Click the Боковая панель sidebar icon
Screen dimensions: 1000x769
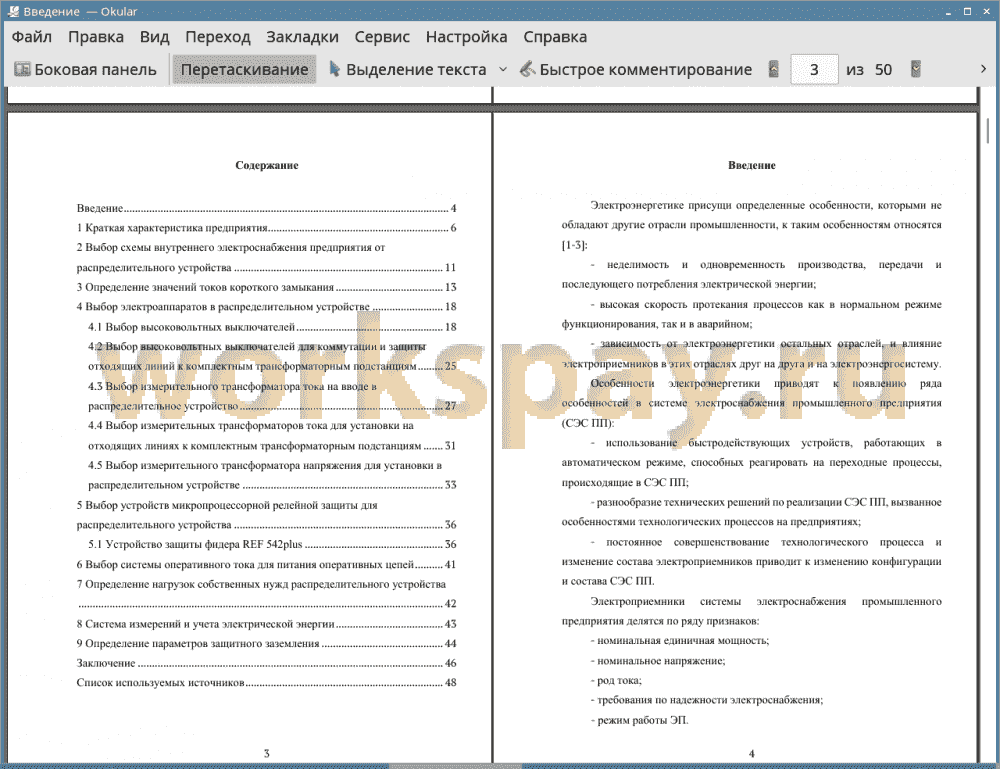tap(22, 69)
